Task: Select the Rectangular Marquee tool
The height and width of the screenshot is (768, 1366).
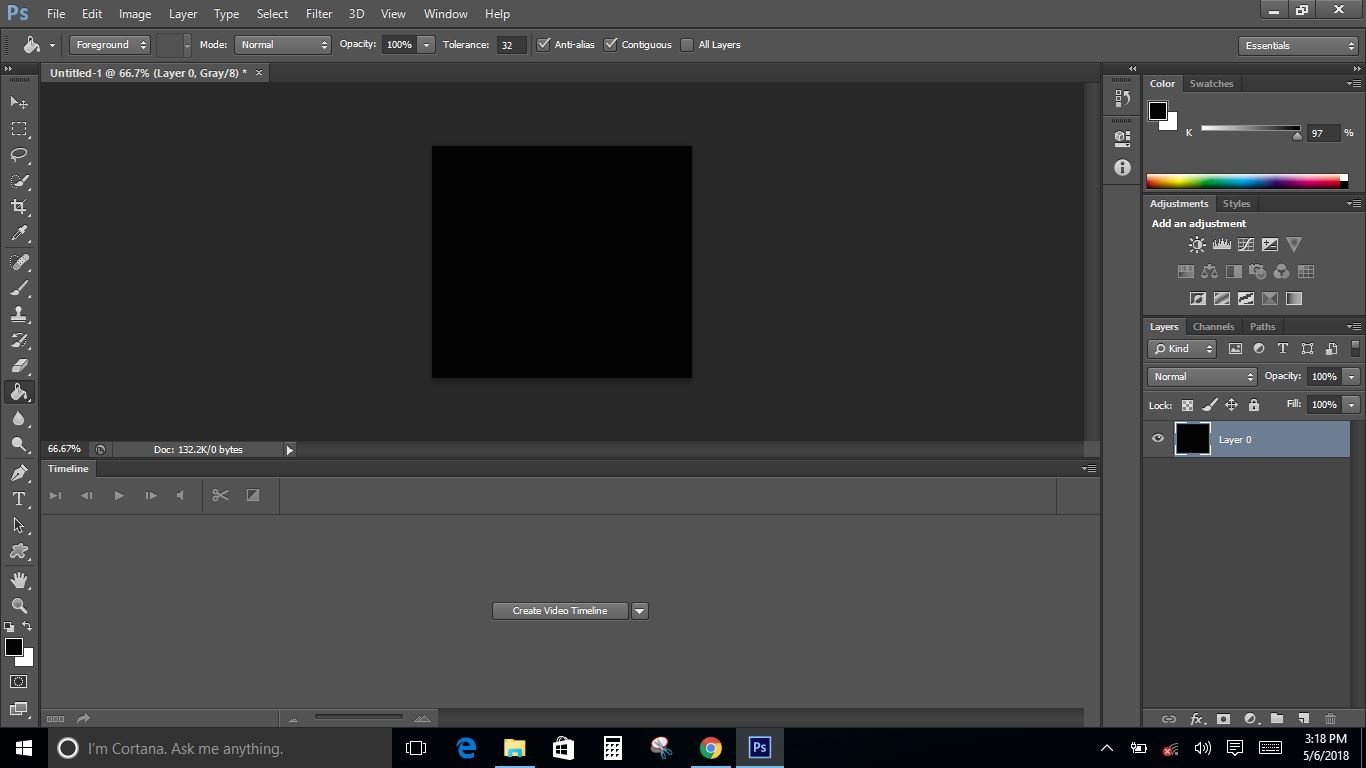Action: click(19, 129)
